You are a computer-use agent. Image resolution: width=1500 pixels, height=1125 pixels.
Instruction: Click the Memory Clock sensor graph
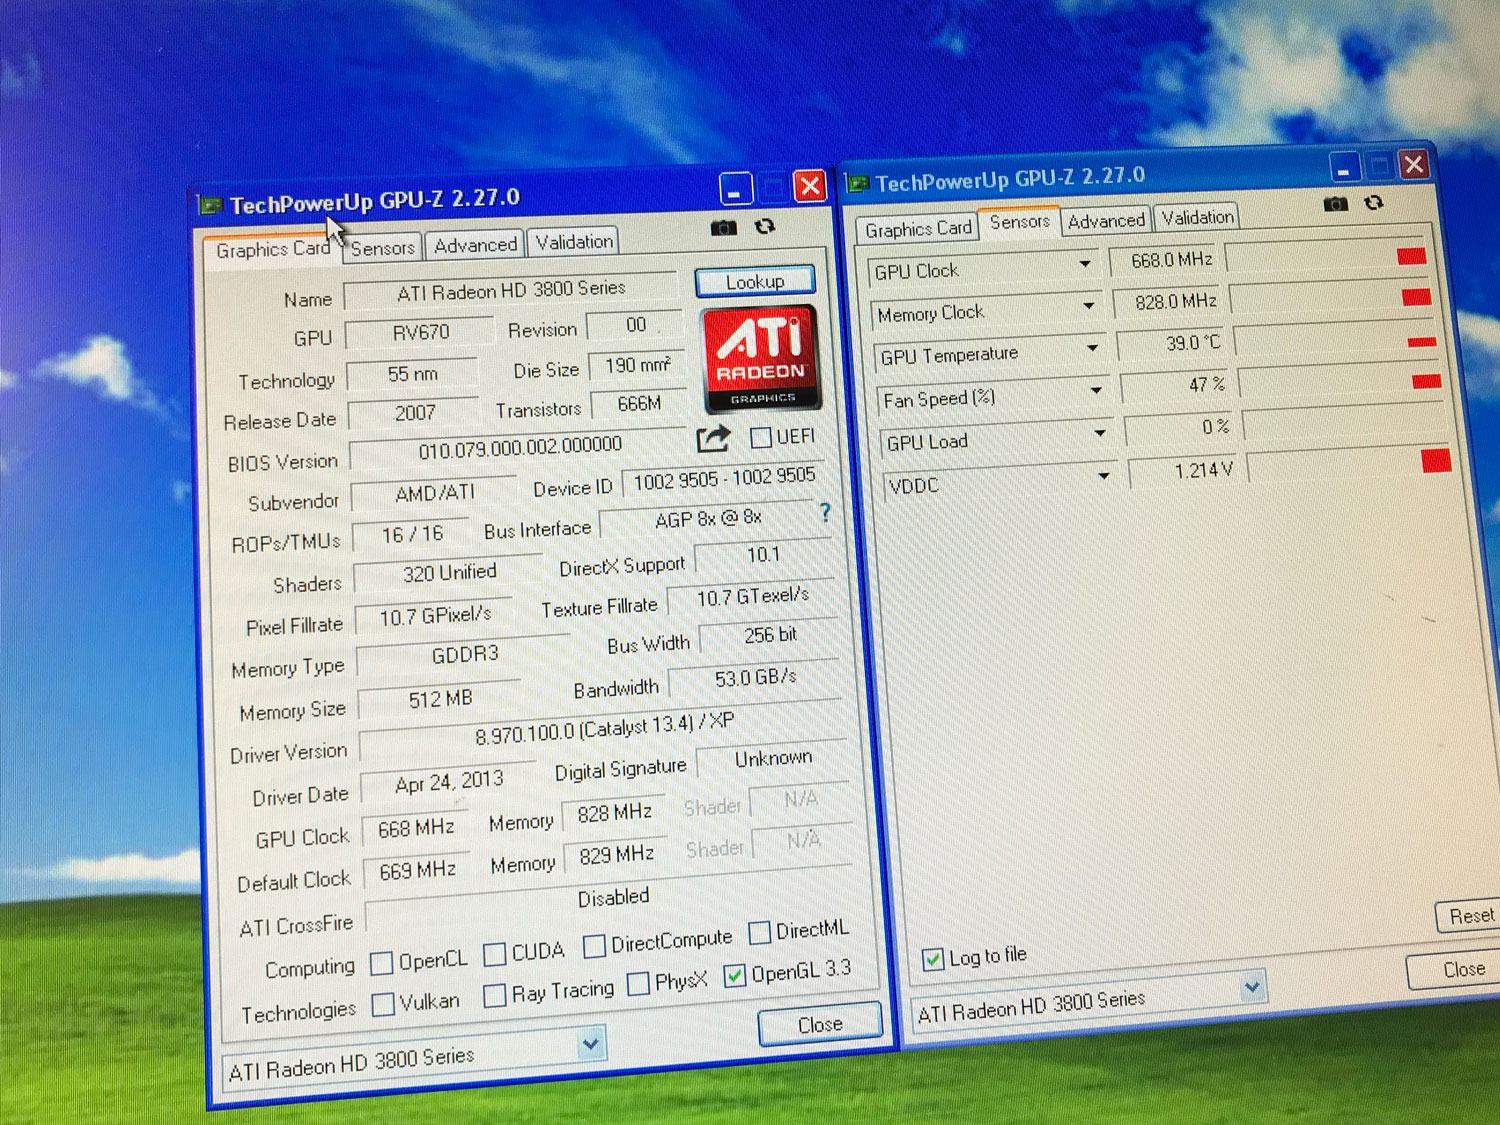tap(1333, 298)
